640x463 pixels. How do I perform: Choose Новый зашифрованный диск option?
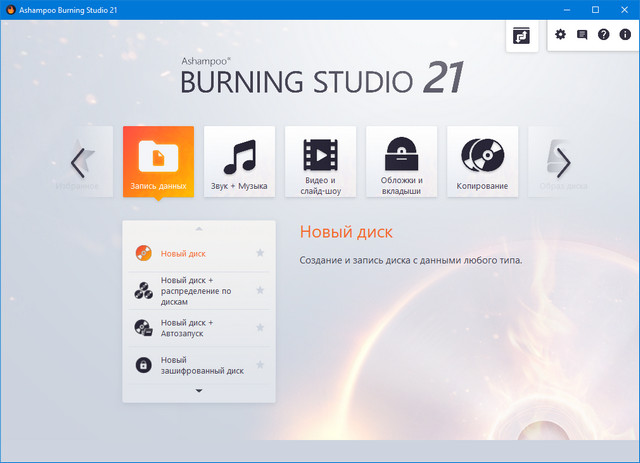201,365
